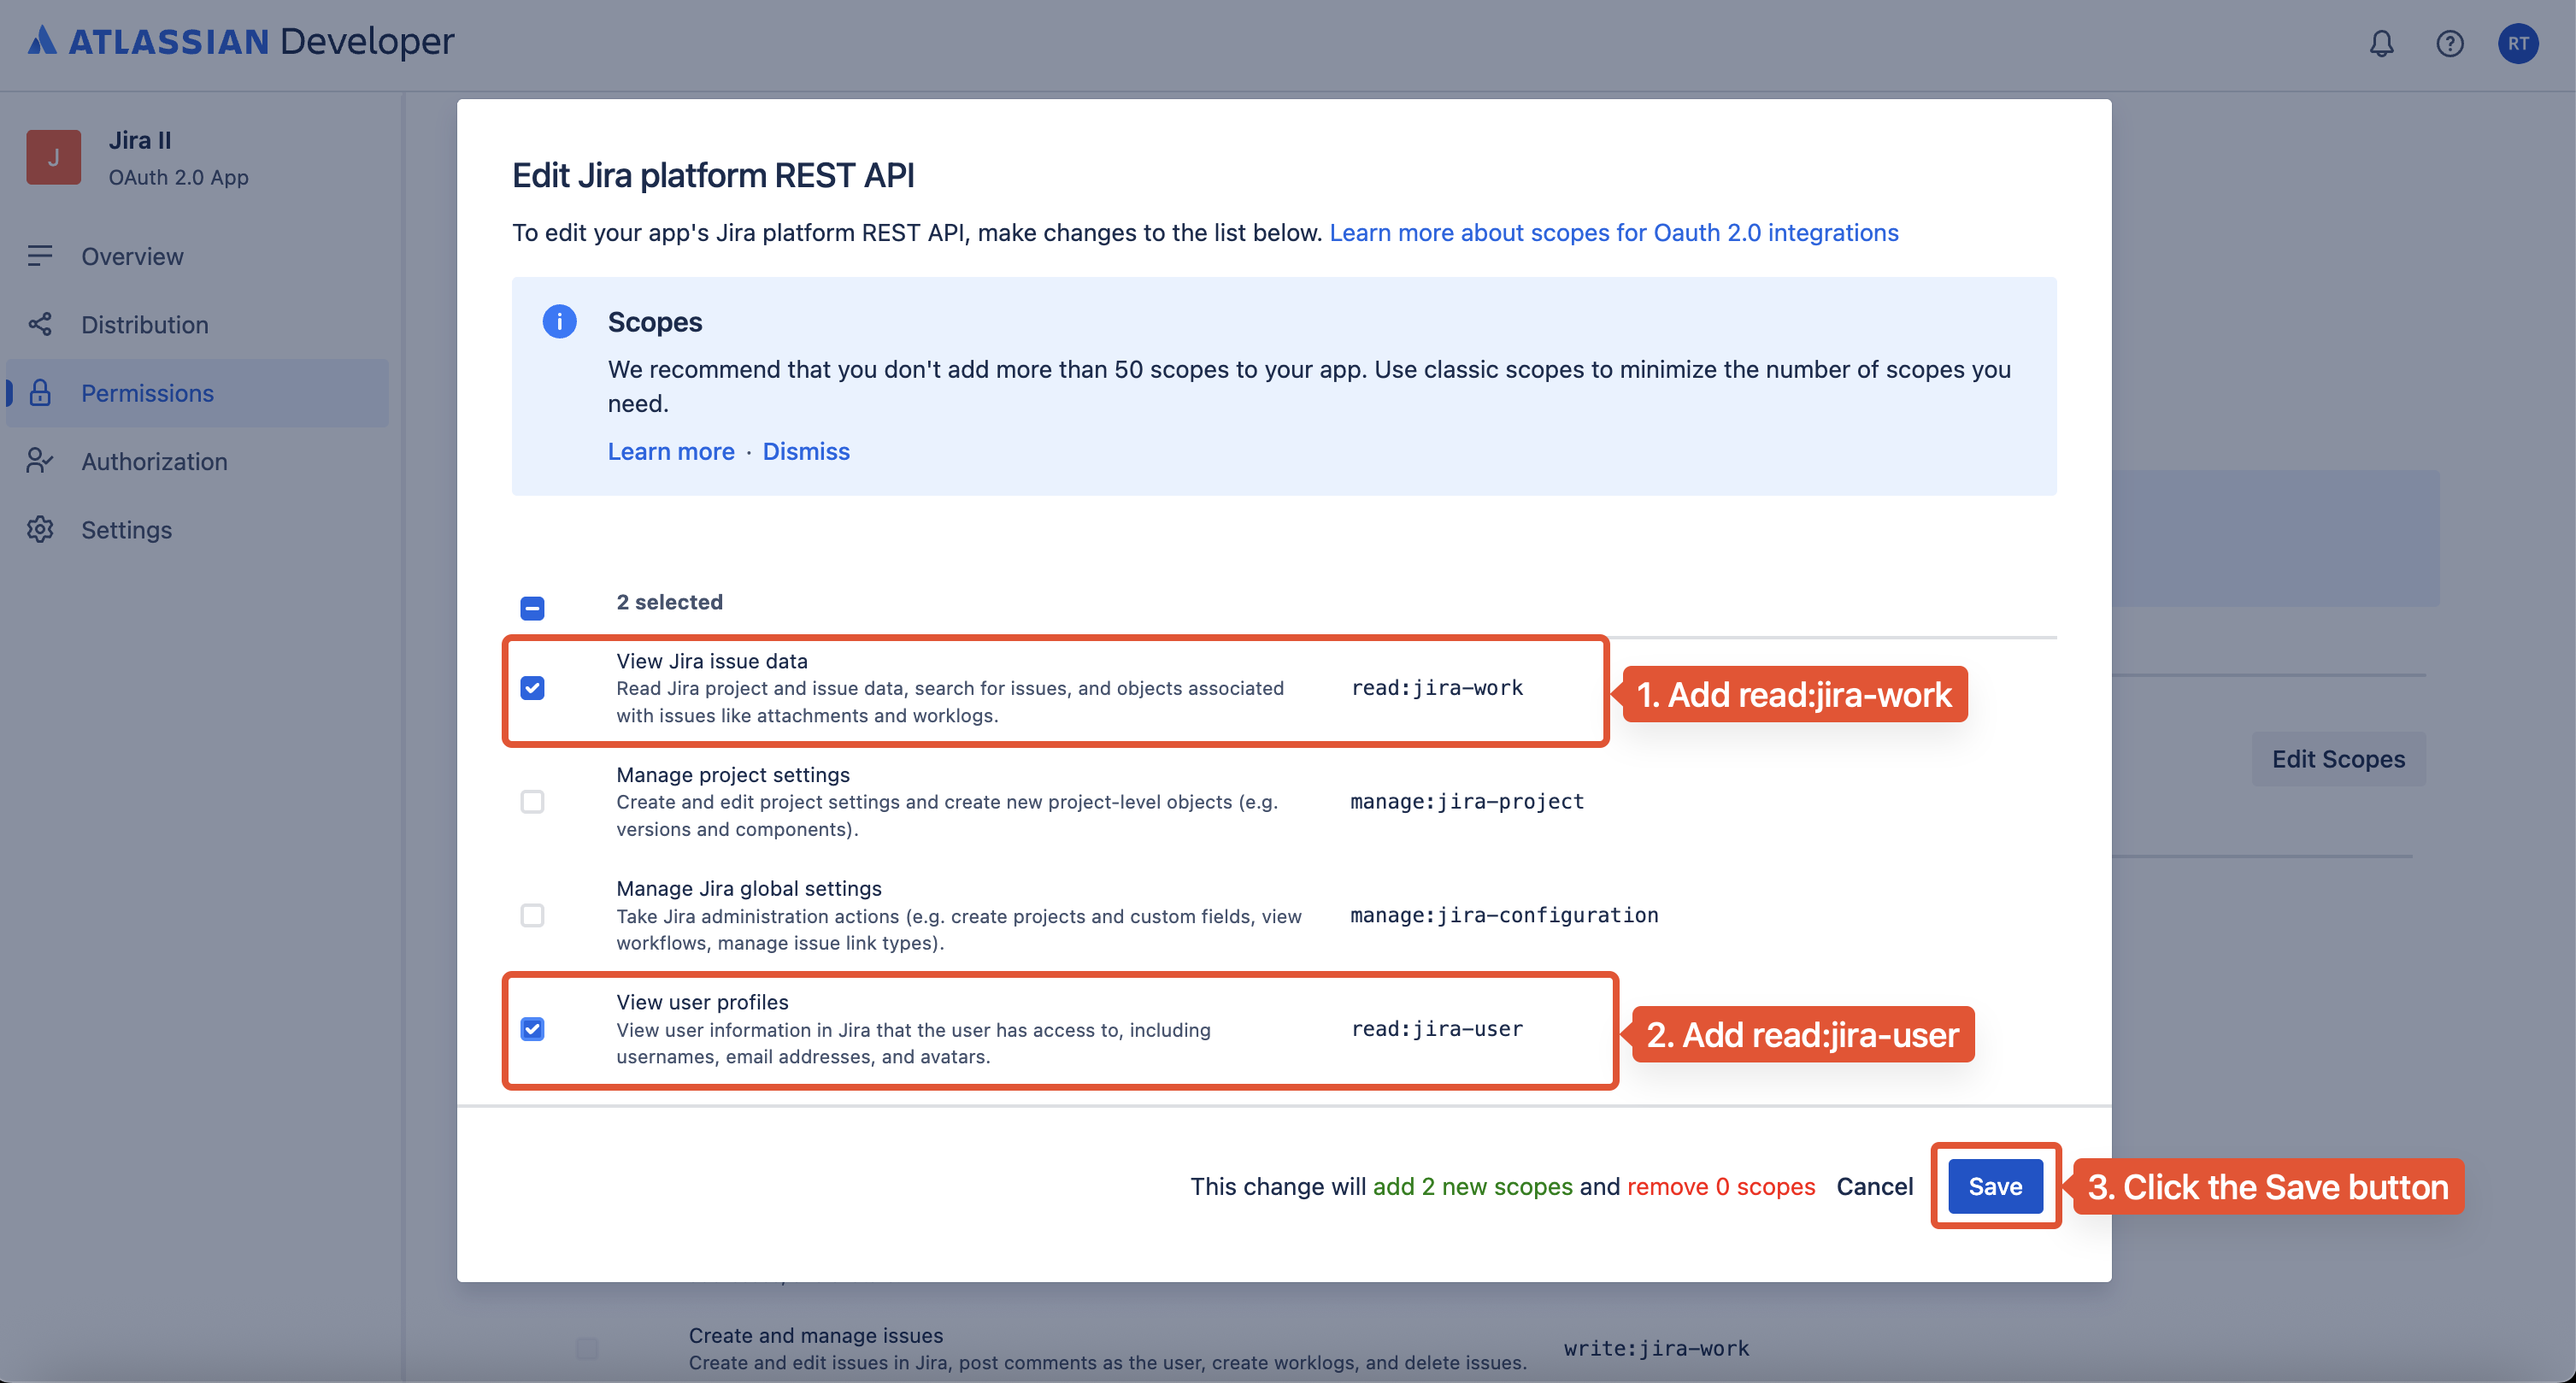Click the Jira II app icon
Viewport: 2576px width, 1383px height.
tap(54, 157)
